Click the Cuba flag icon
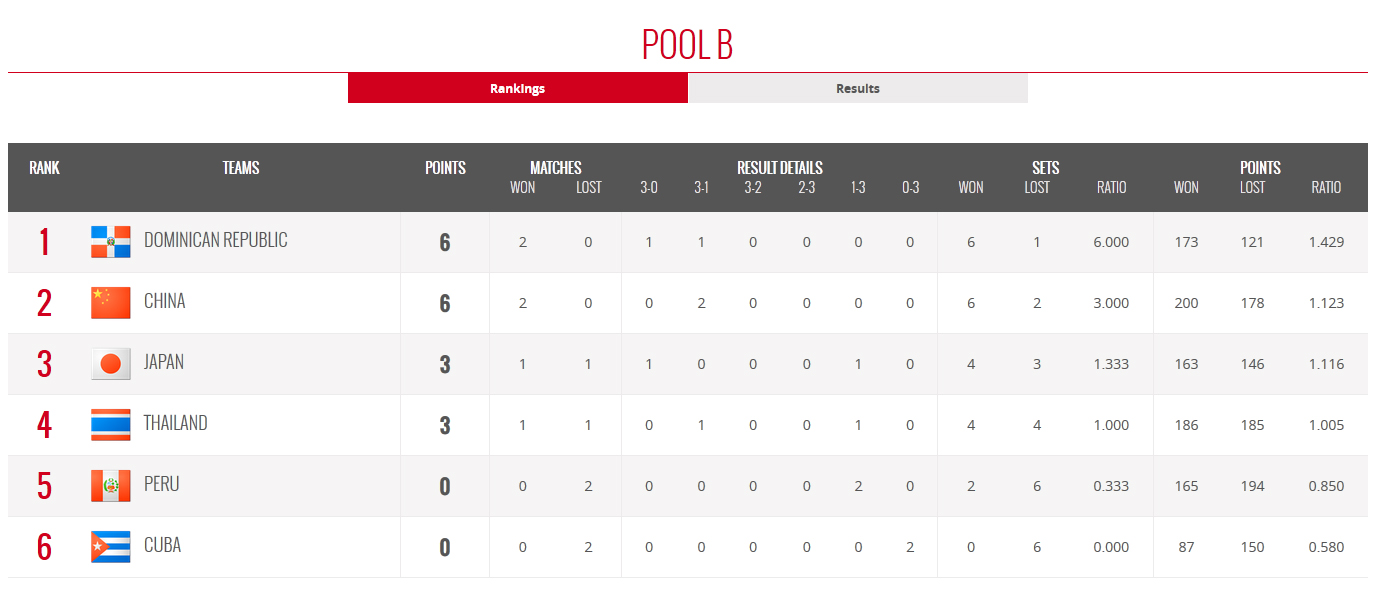1382x604 pixels. (110, 547)
